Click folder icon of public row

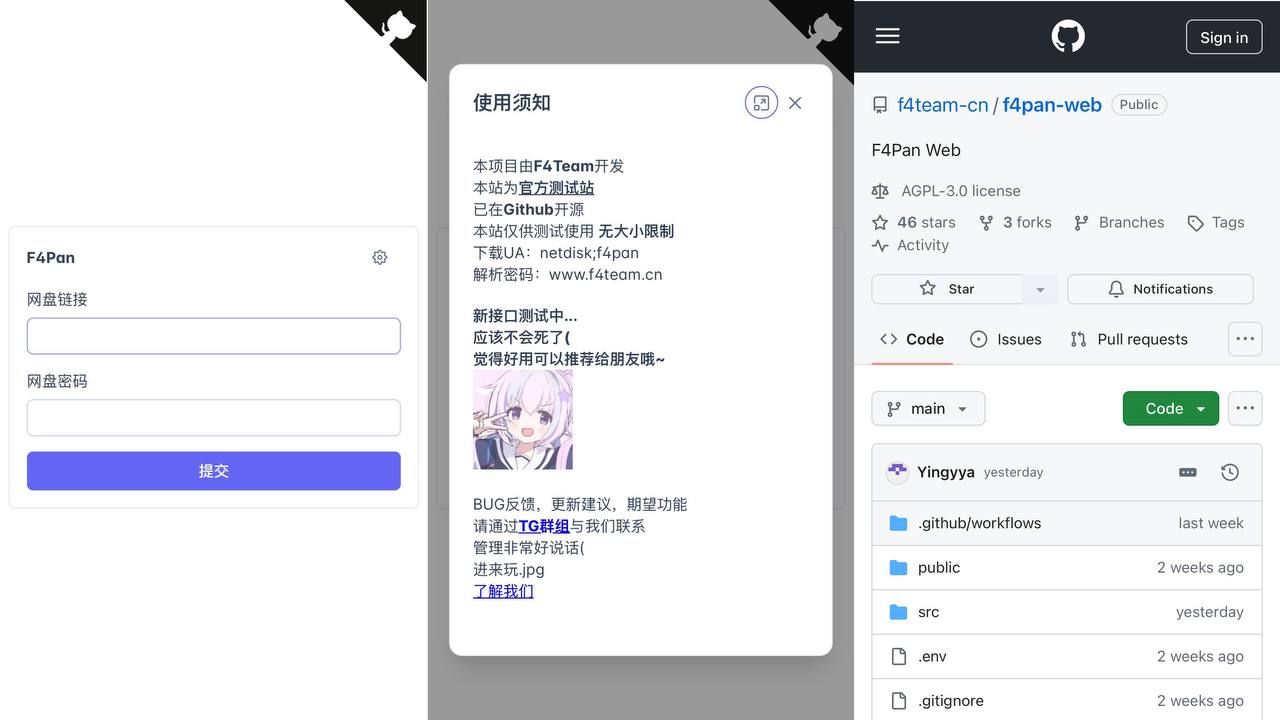click(x=899, y=567)
